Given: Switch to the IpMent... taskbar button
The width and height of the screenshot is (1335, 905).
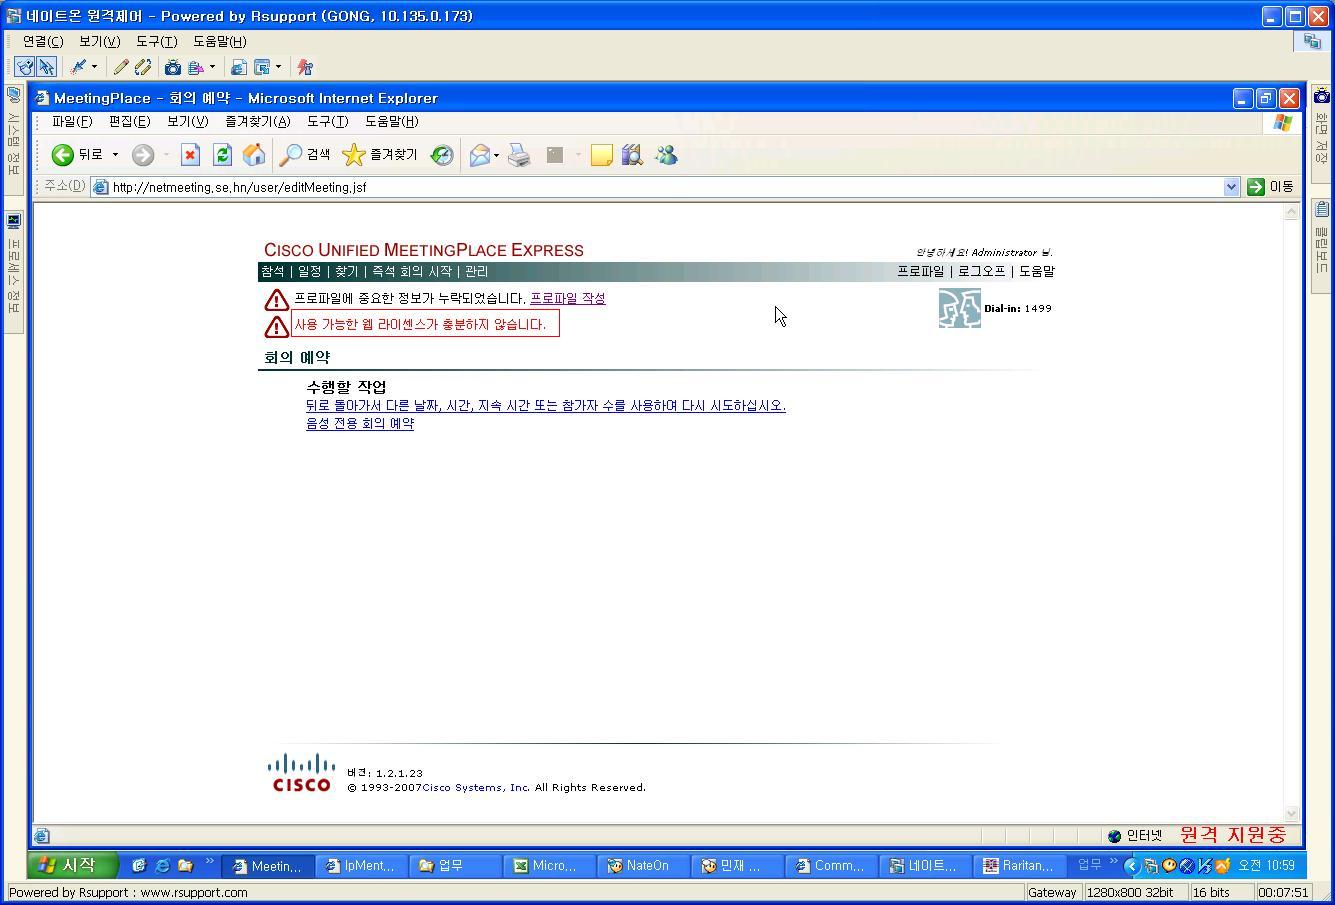Looking at the screenshot, I should coord(362,866).
